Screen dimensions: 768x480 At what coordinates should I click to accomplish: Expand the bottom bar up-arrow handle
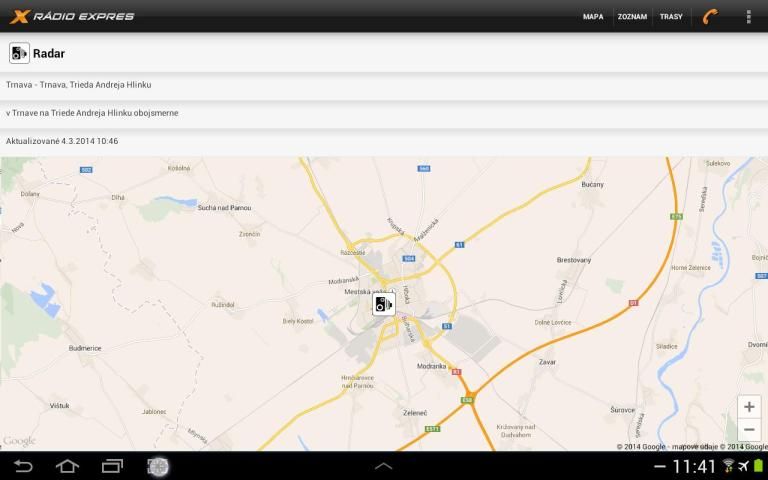[x=383, y=466]
